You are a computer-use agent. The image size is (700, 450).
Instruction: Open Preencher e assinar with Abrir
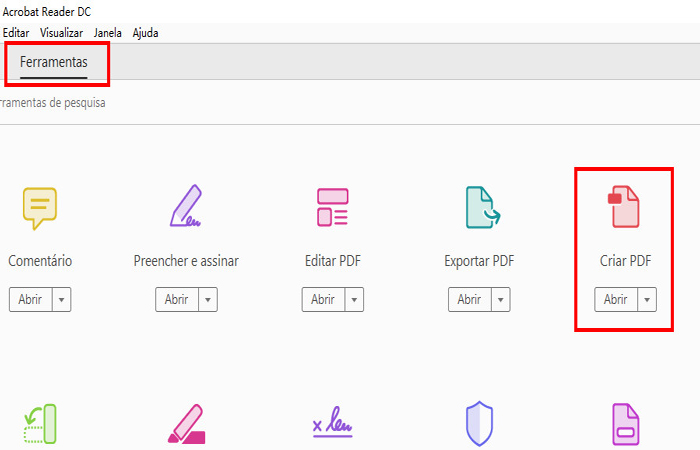click(x=177, y=300)
